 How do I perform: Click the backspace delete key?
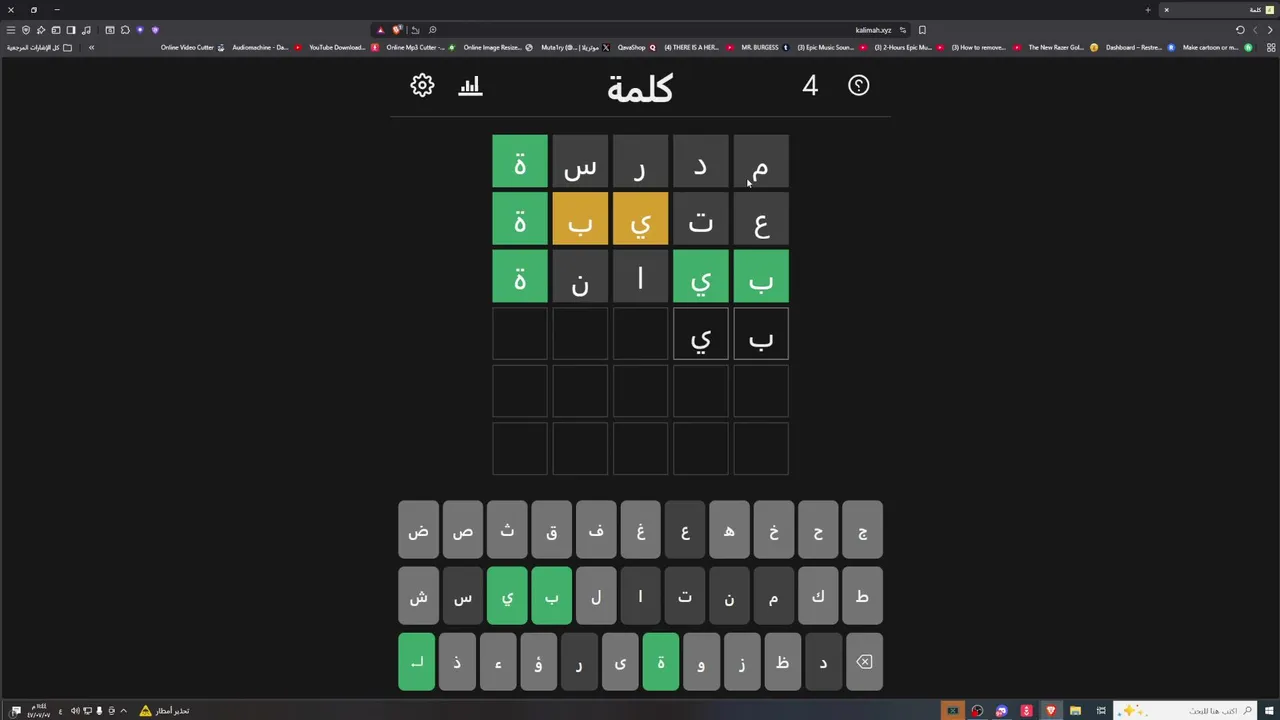tap(864, 662)
